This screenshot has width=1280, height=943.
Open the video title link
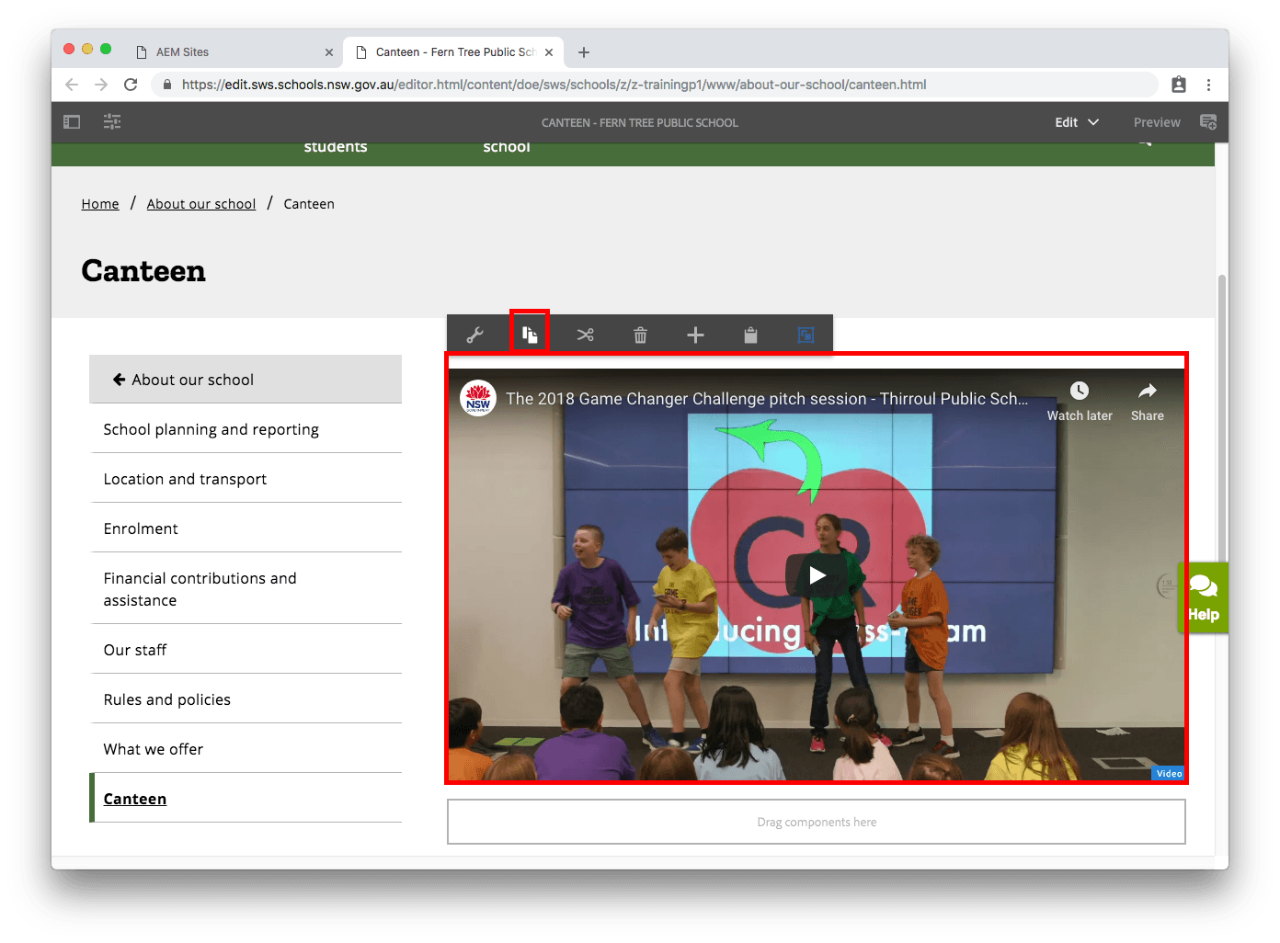[x=766, y=398]
